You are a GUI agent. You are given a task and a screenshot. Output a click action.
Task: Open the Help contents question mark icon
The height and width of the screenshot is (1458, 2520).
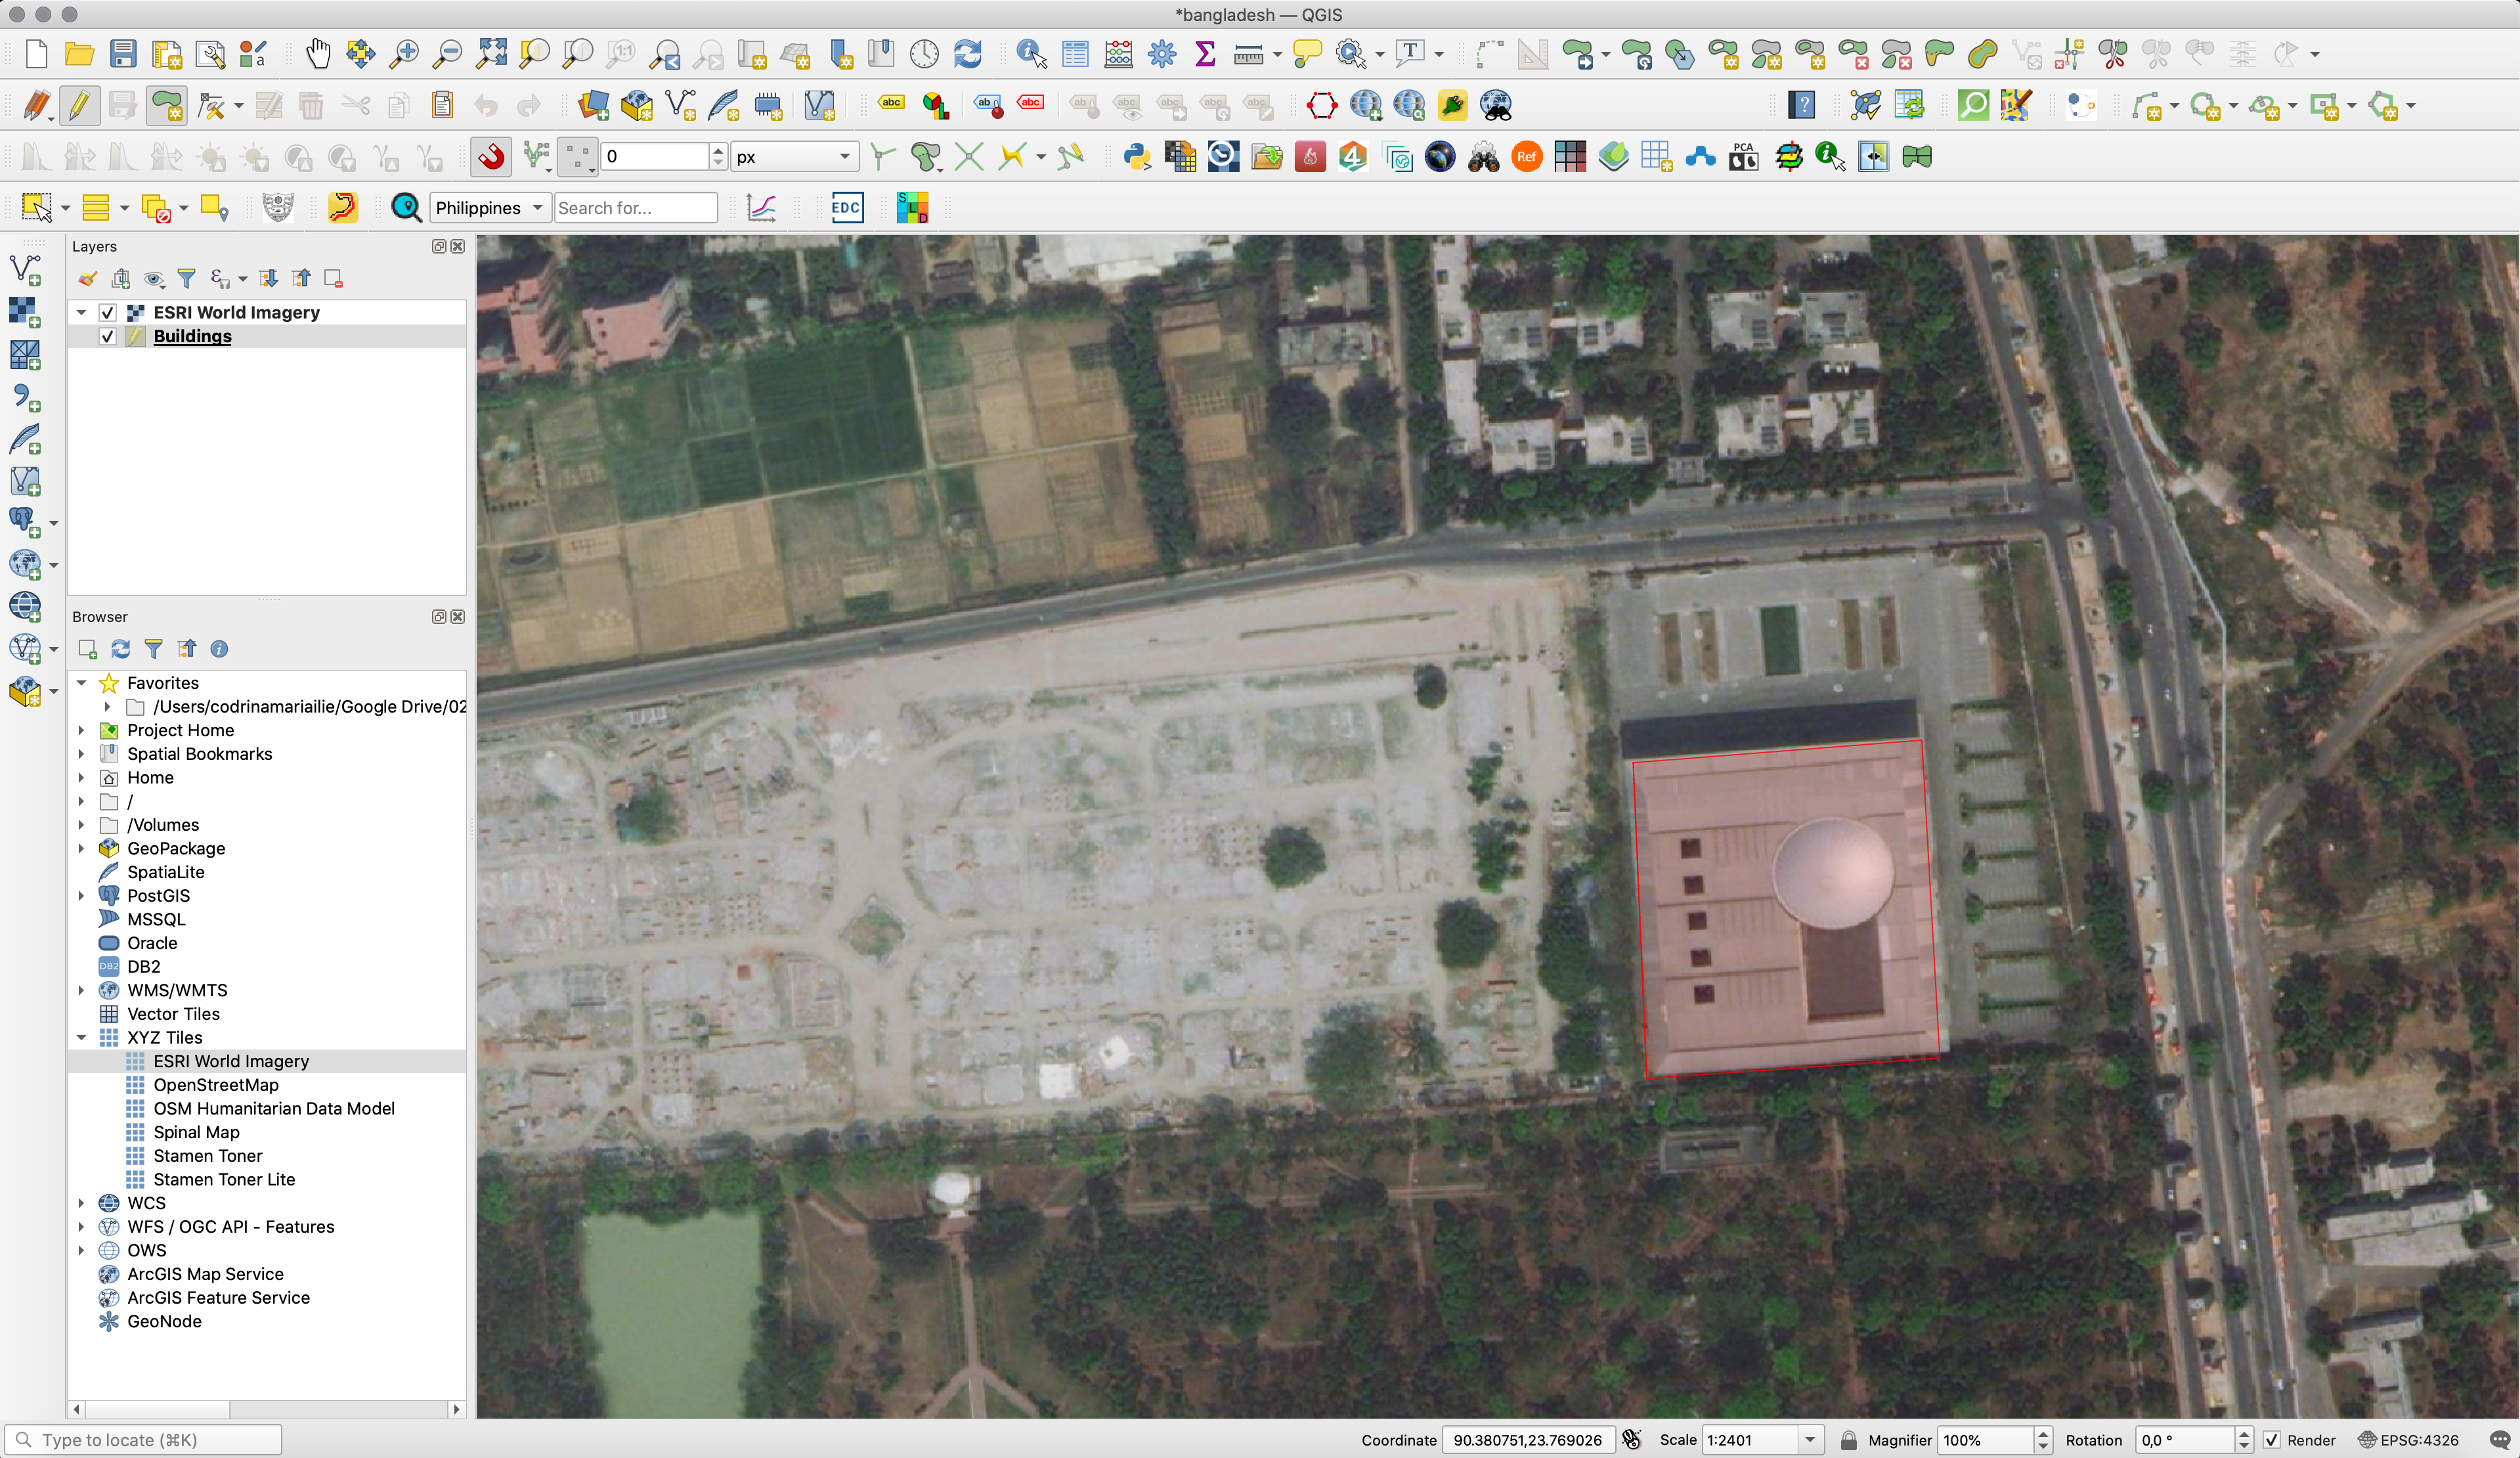1801,105
